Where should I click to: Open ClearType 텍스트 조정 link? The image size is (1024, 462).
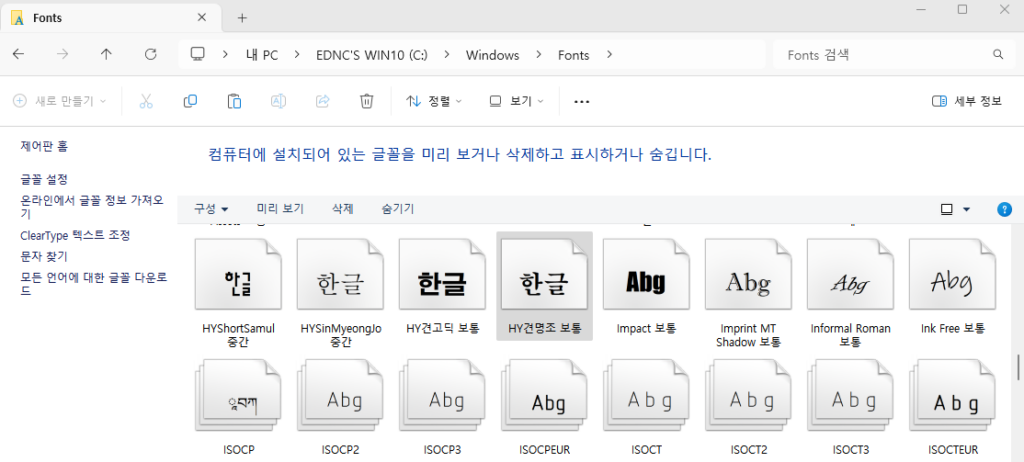[75, 235]
